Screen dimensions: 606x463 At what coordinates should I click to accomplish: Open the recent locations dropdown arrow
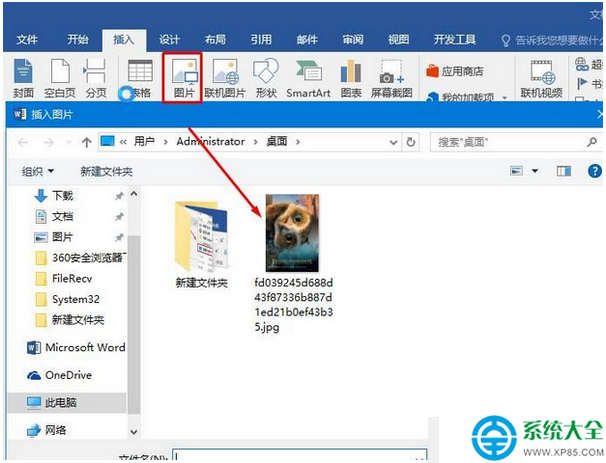(x=69, y=142)
